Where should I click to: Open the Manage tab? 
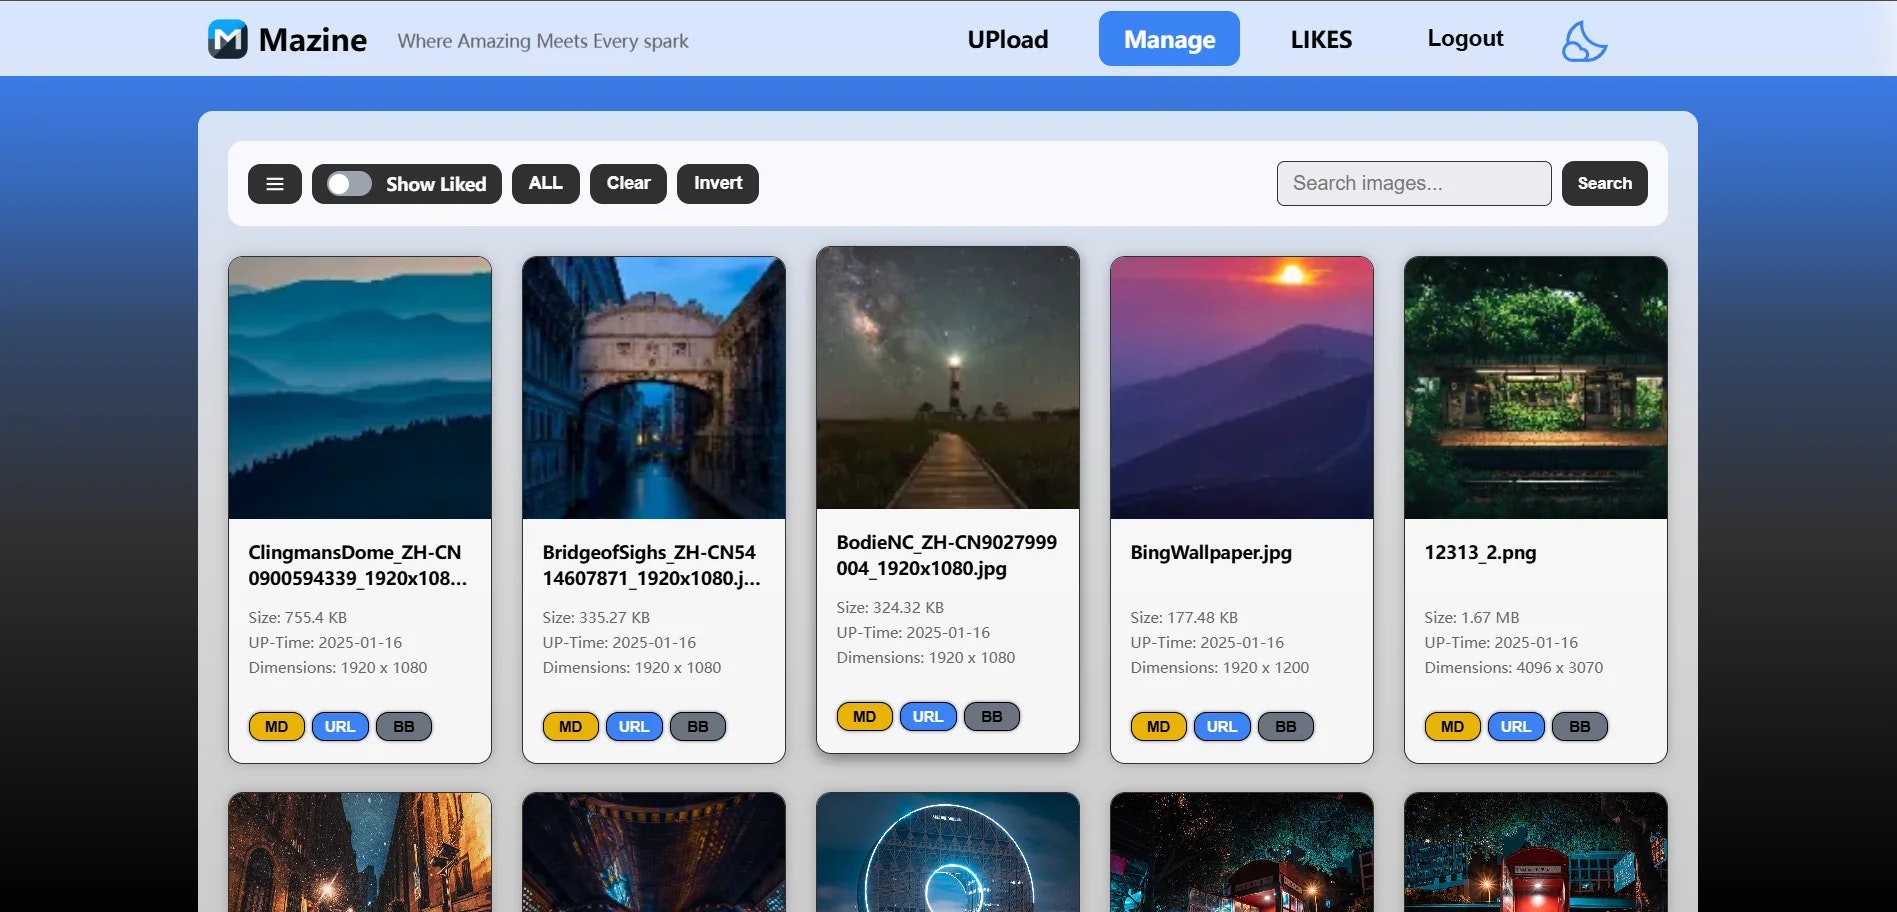(1169, 39)
